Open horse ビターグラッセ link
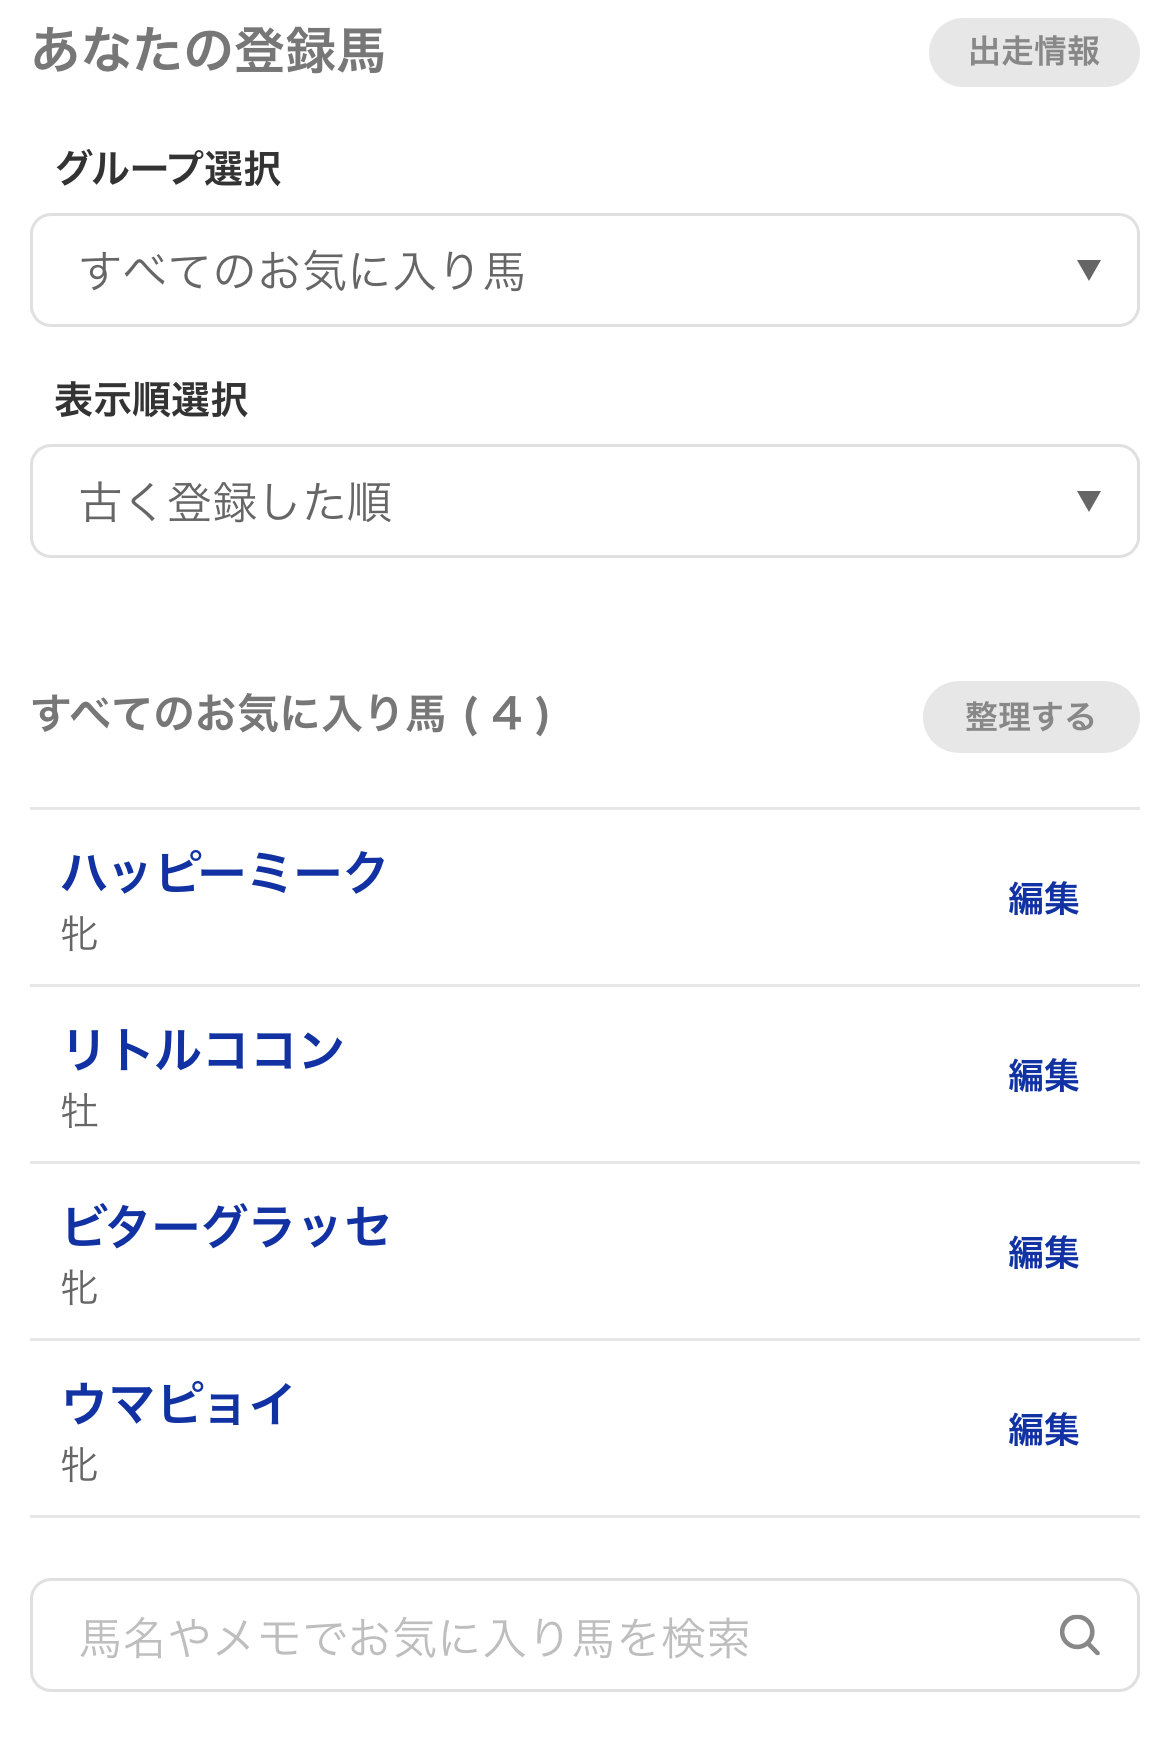Viewport: 1170px width, 1749px height. 226,1227
